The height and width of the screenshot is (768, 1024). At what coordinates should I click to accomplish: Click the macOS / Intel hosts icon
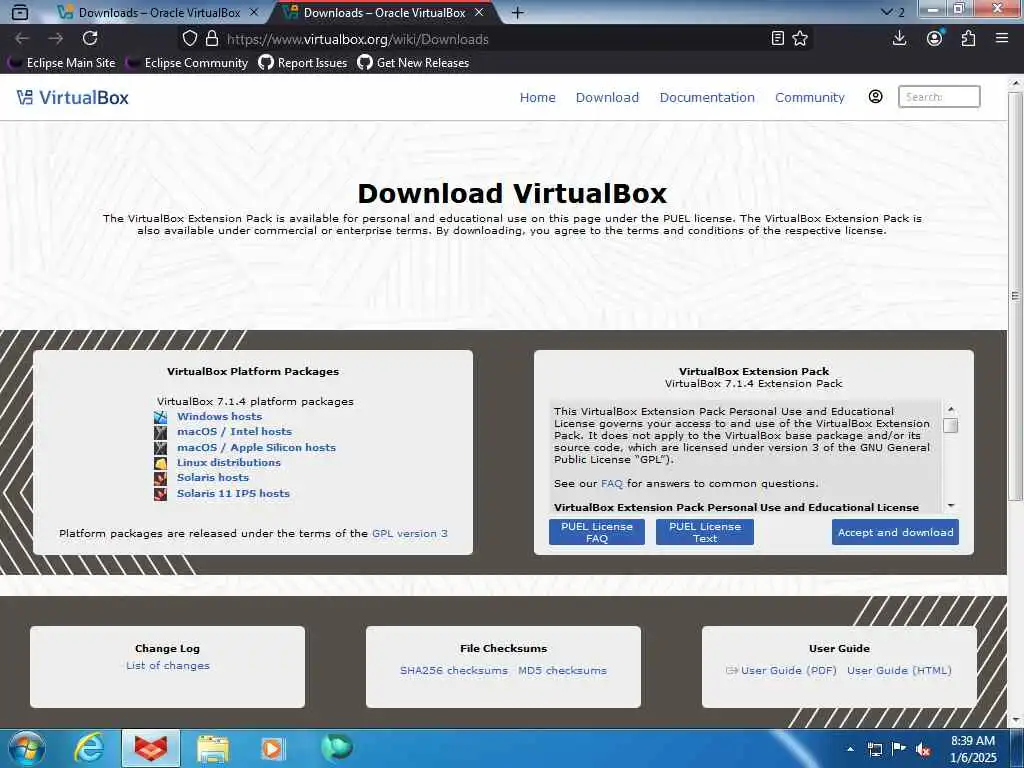161,432
